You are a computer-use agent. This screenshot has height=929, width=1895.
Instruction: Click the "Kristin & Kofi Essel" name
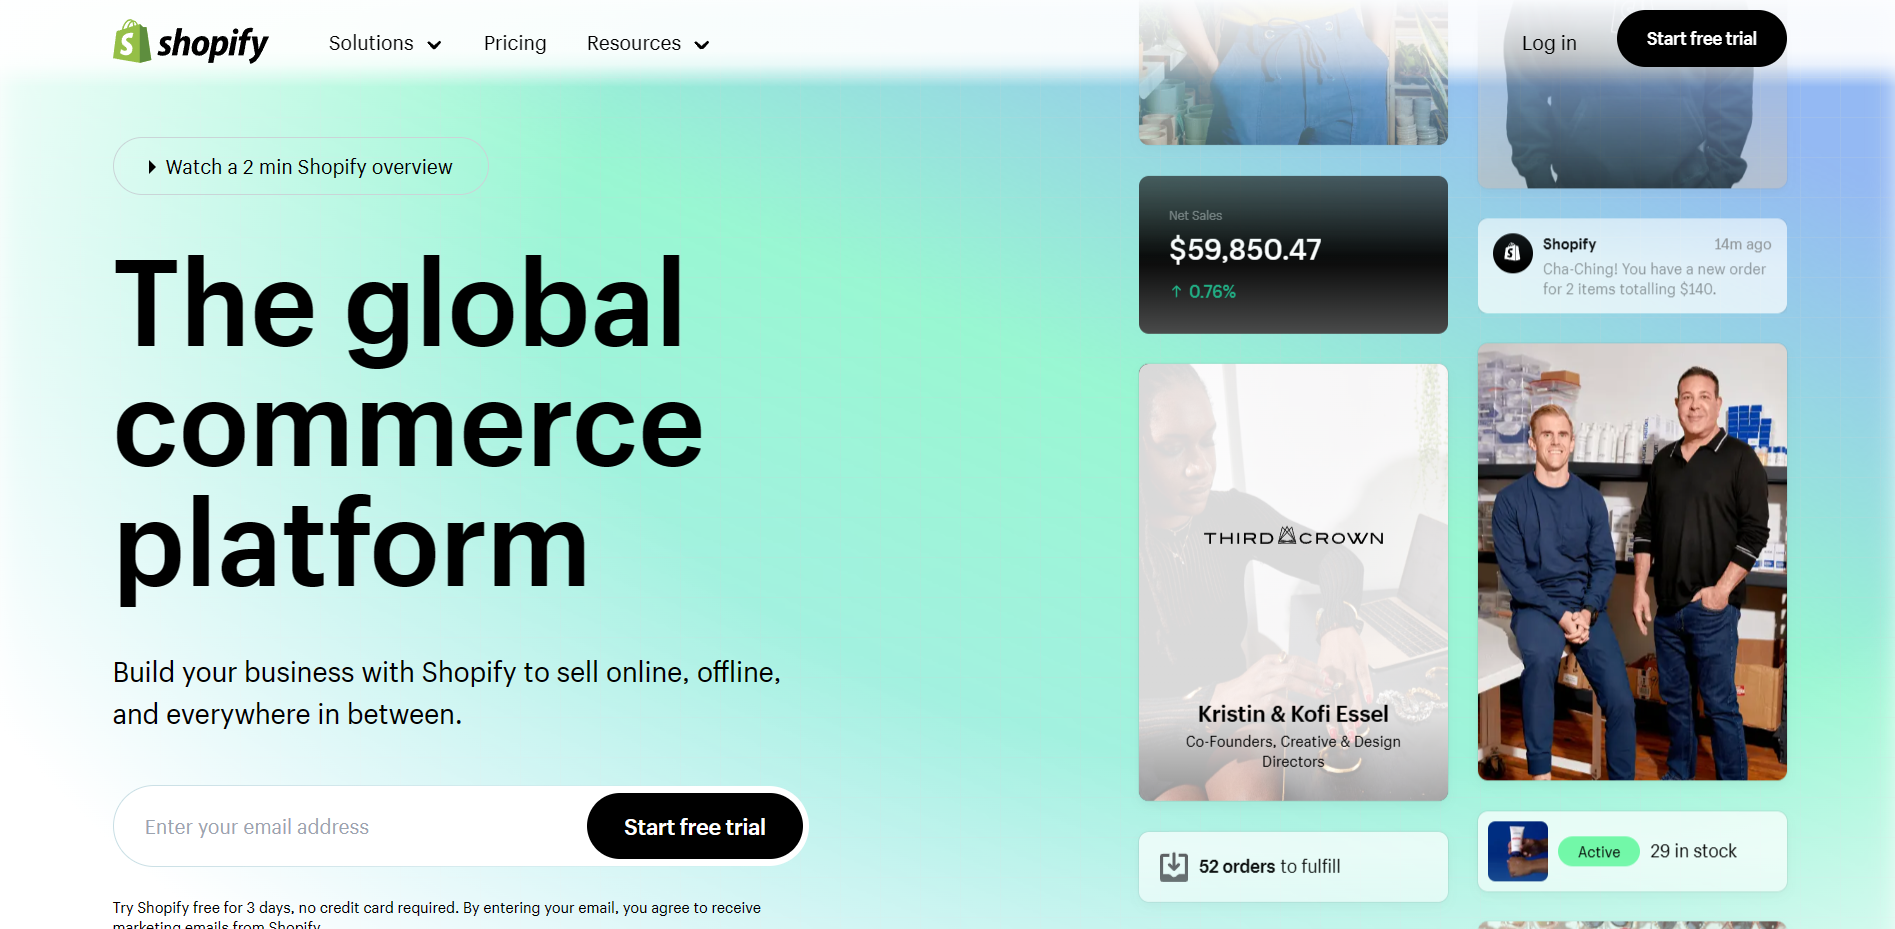(1293, 714)
